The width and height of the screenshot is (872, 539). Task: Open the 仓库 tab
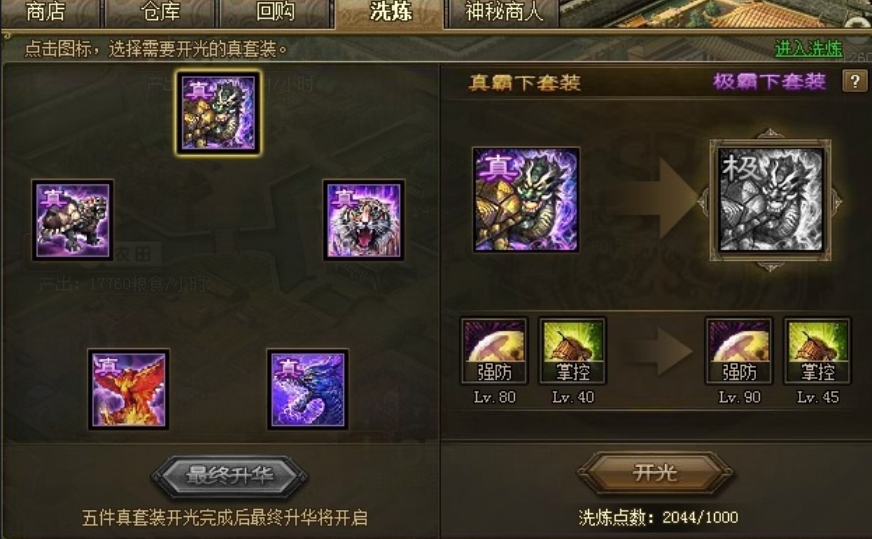pyautogui.click(x=160, y=12)
